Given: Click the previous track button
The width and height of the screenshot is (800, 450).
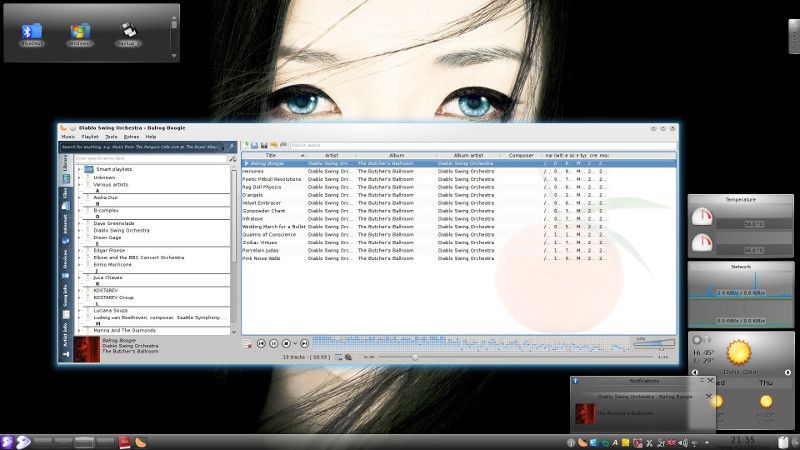Looking at the screenshot, I should click(x=261, y=344).
